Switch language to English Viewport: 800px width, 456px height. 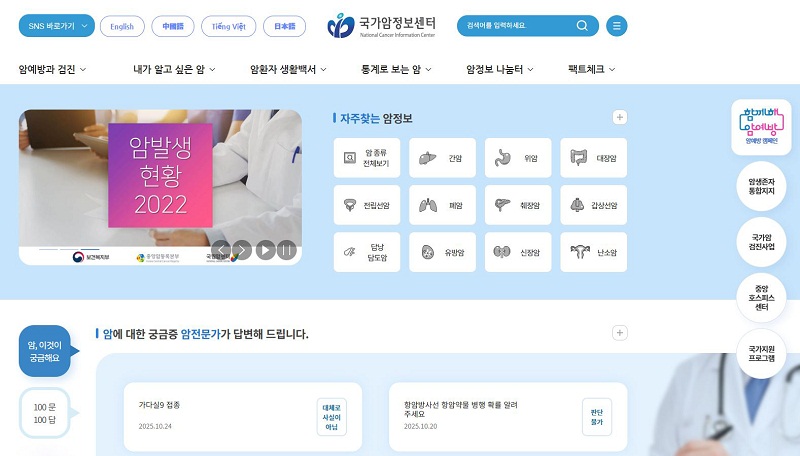coord(122,27)
